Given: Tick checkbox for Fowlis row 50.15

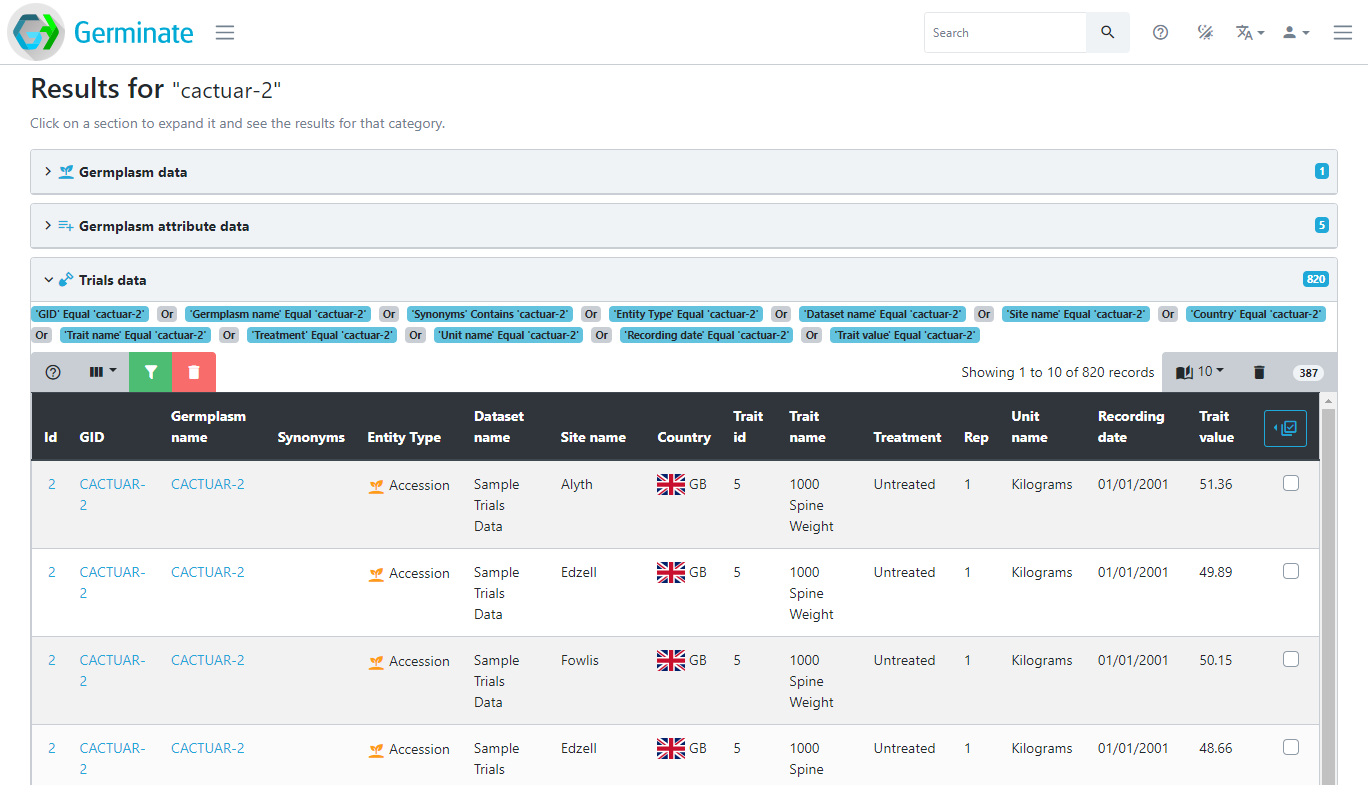Looking at the screenshot, I should click(x=1291, y=660).
